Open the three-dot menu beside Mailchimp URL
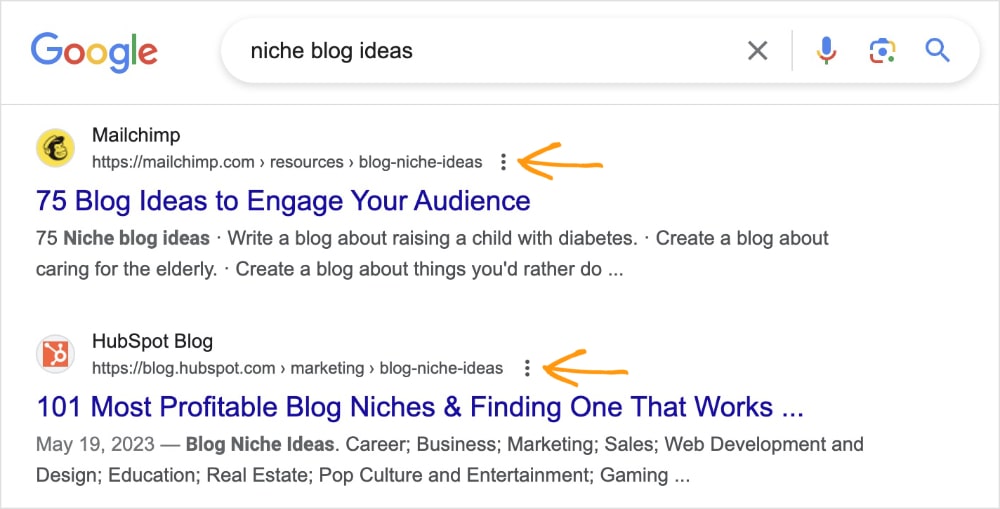Viewport: 1000px width, 509px height. (503, 162)
